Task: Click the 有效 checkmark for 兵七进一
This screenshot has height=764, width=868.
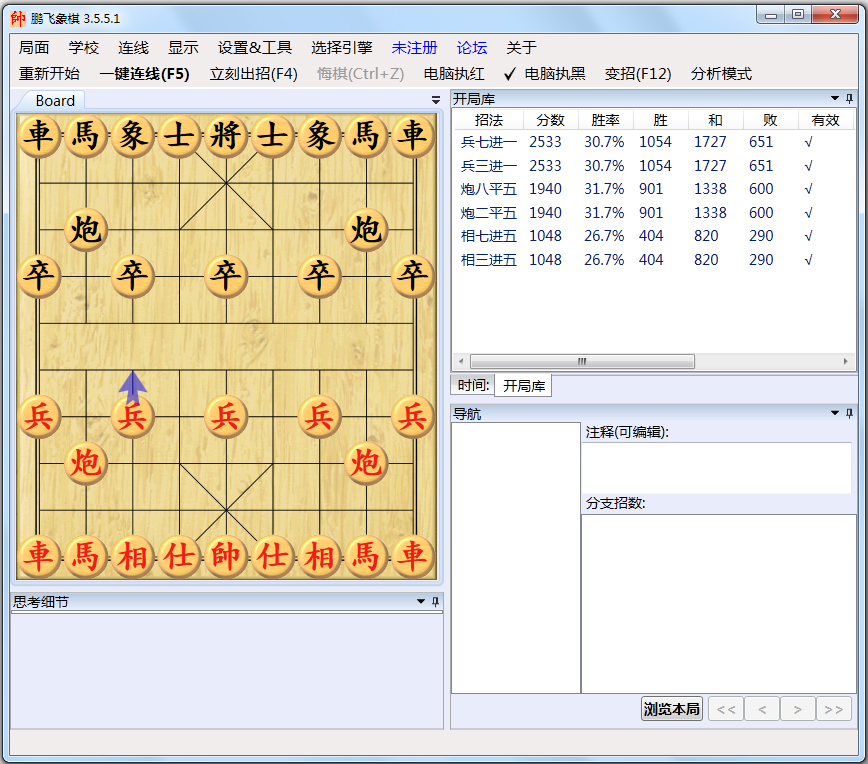Action: [x=807, y=141]
